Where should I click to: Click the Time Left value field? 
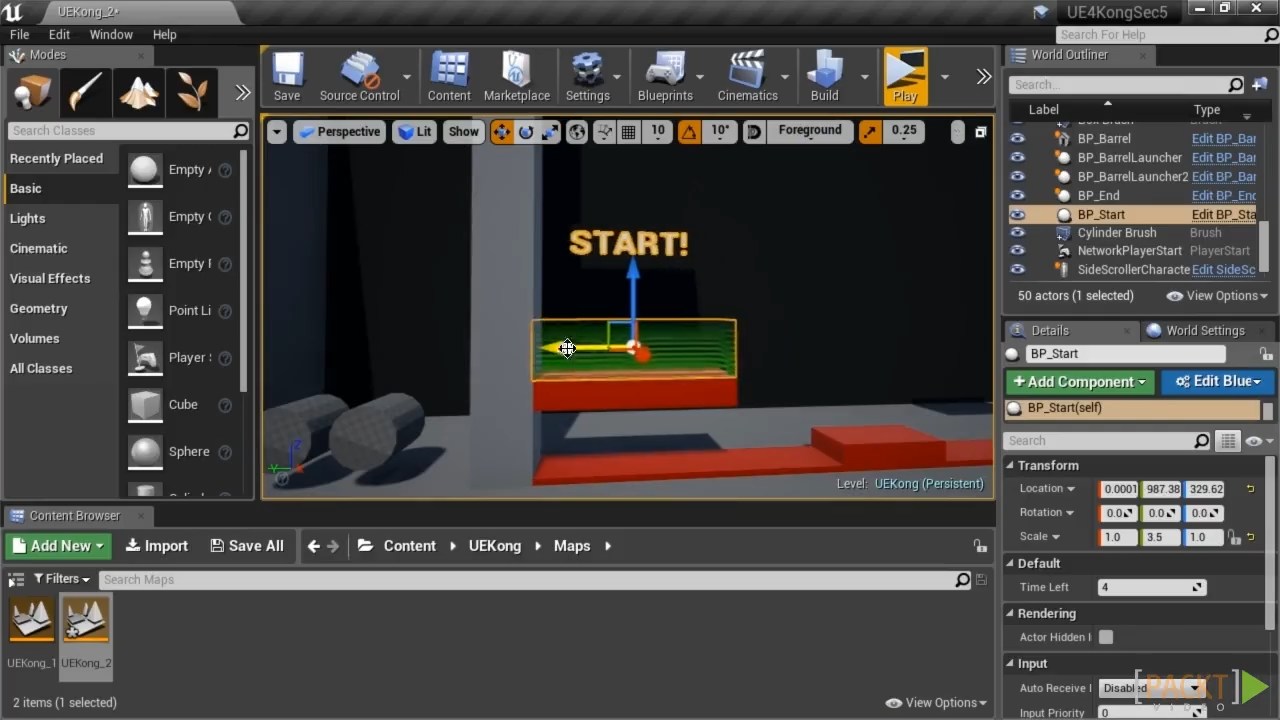point(1152,587)
